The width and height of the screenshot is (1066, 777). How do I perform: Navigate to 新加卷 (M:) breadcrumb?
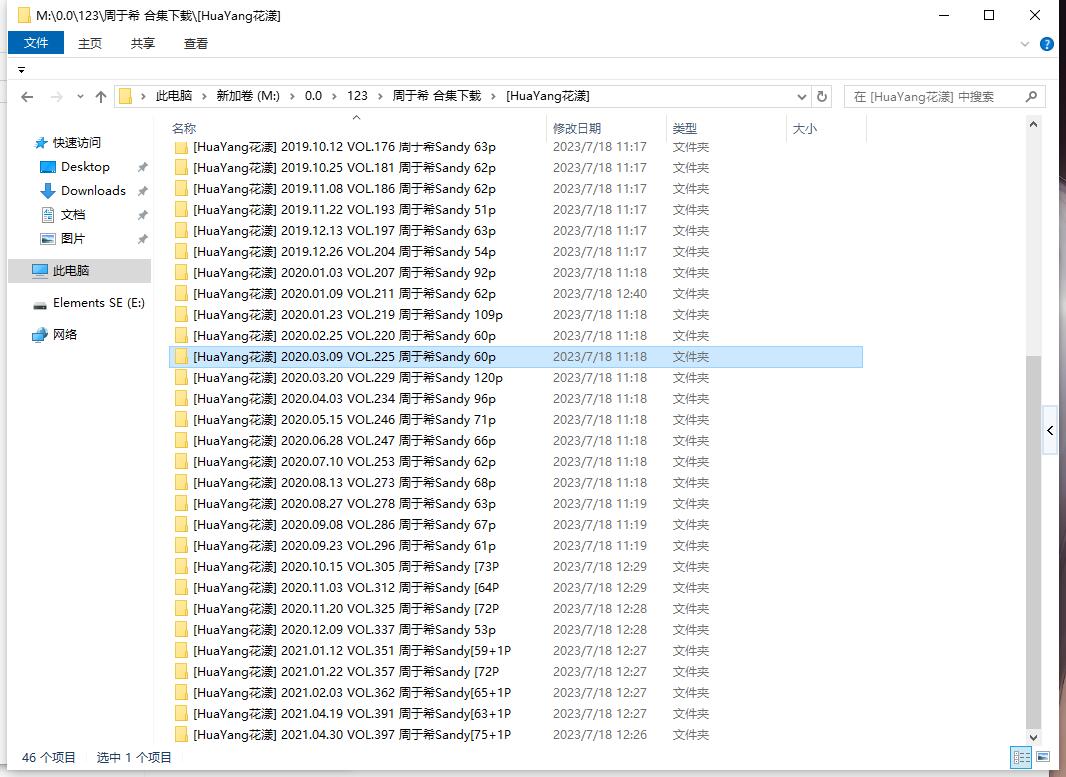tap(248, 97)
